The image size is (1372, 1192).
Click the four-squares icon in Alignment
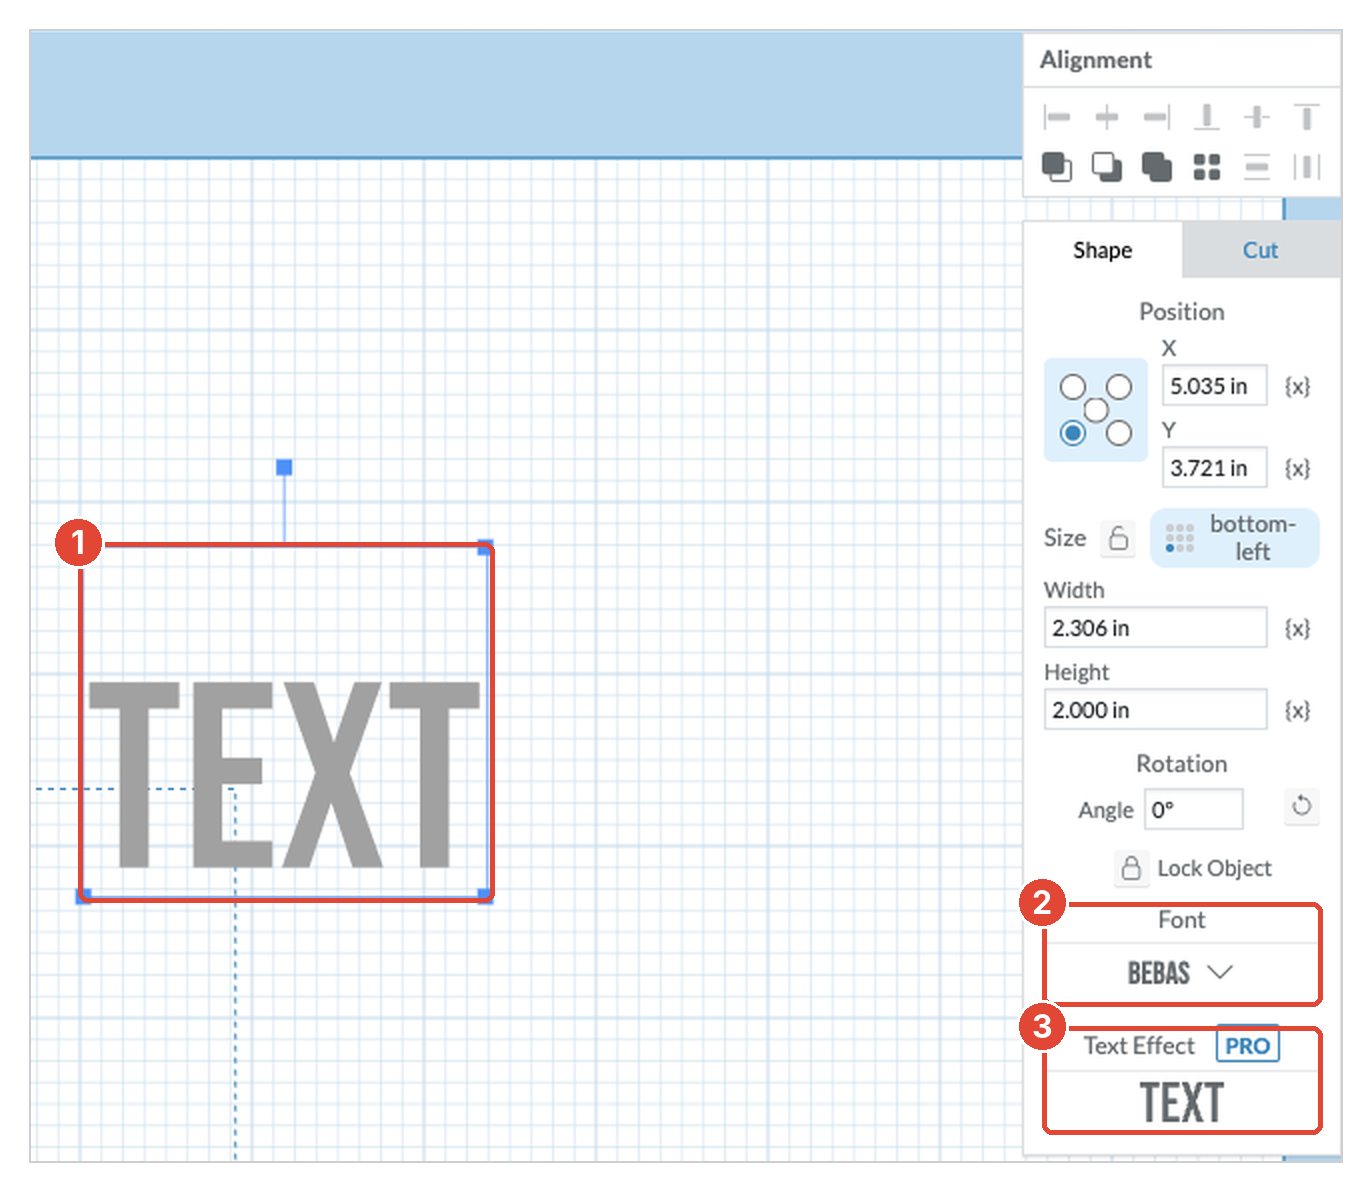point(1207,167)
